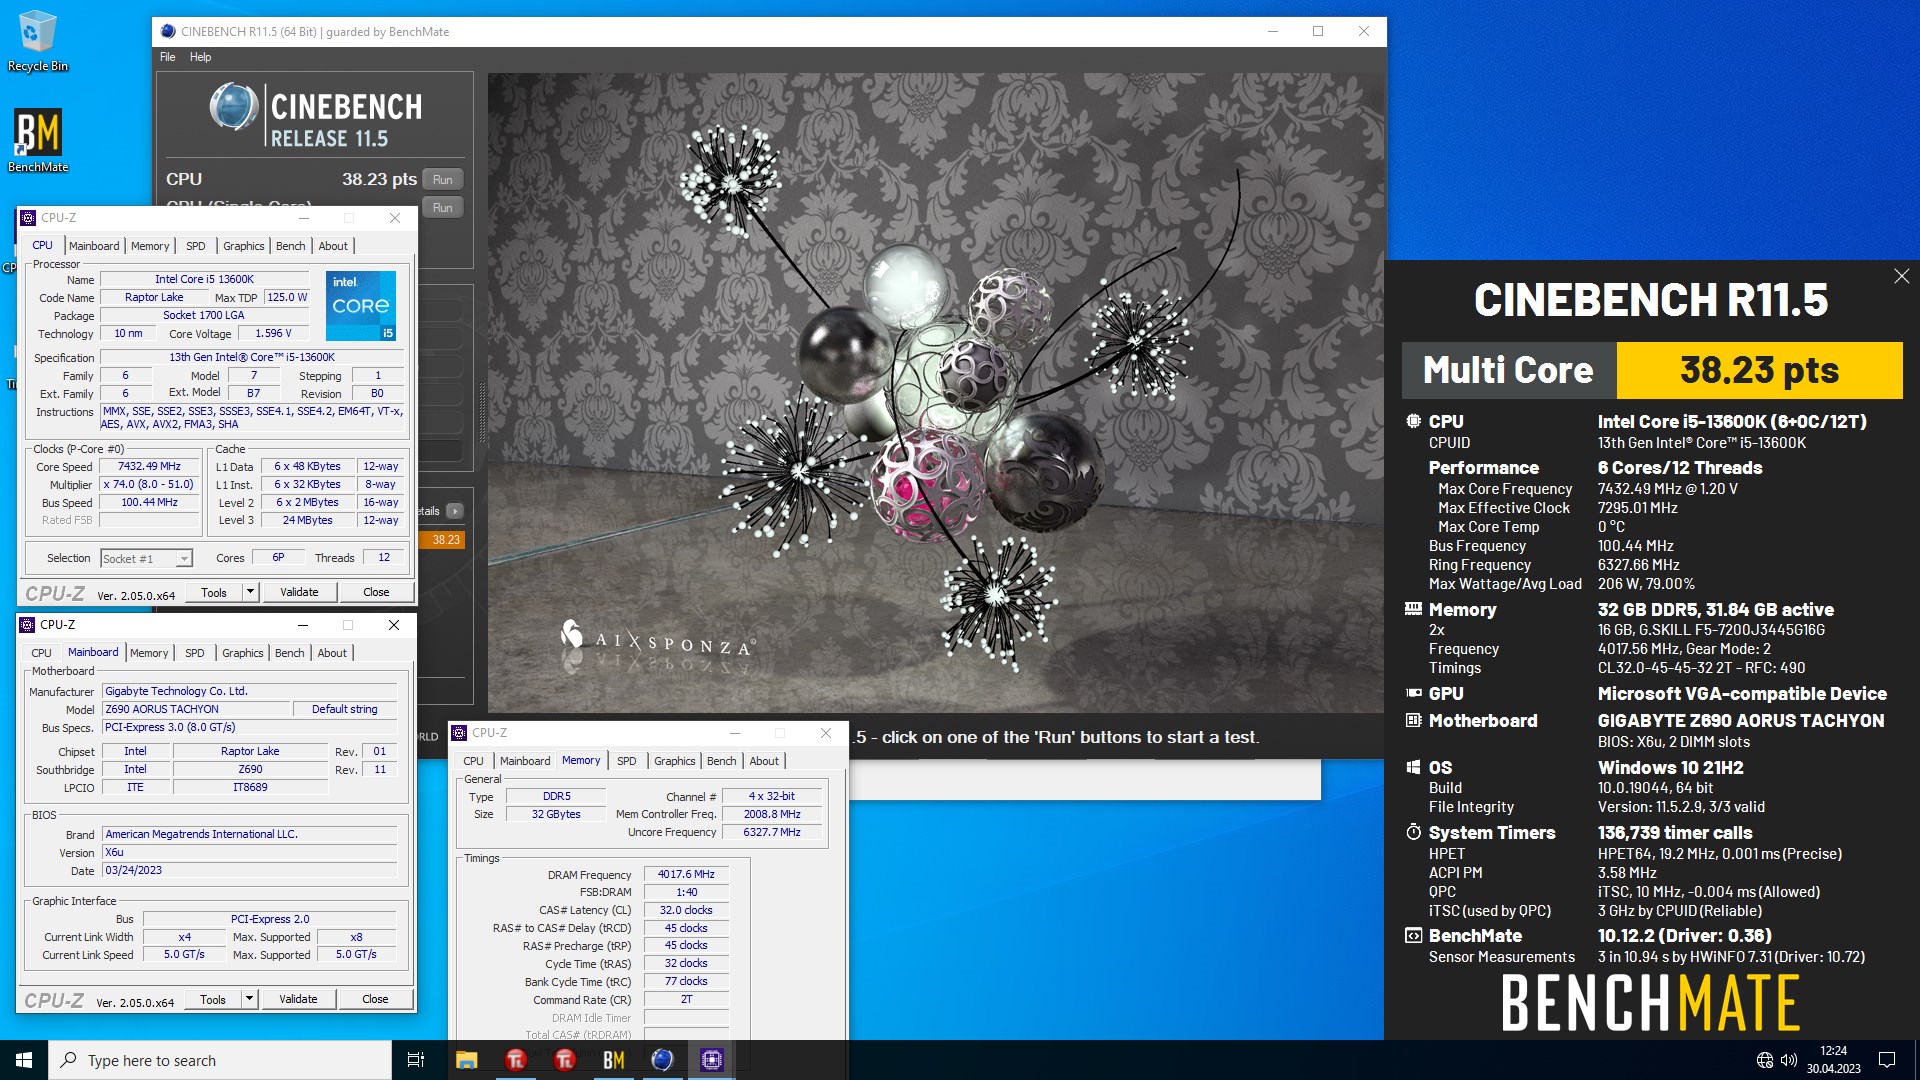Click the Model Z690 AORUS TACHYON field
Screen dimensions: 1920x1080
tap(196, 709)
